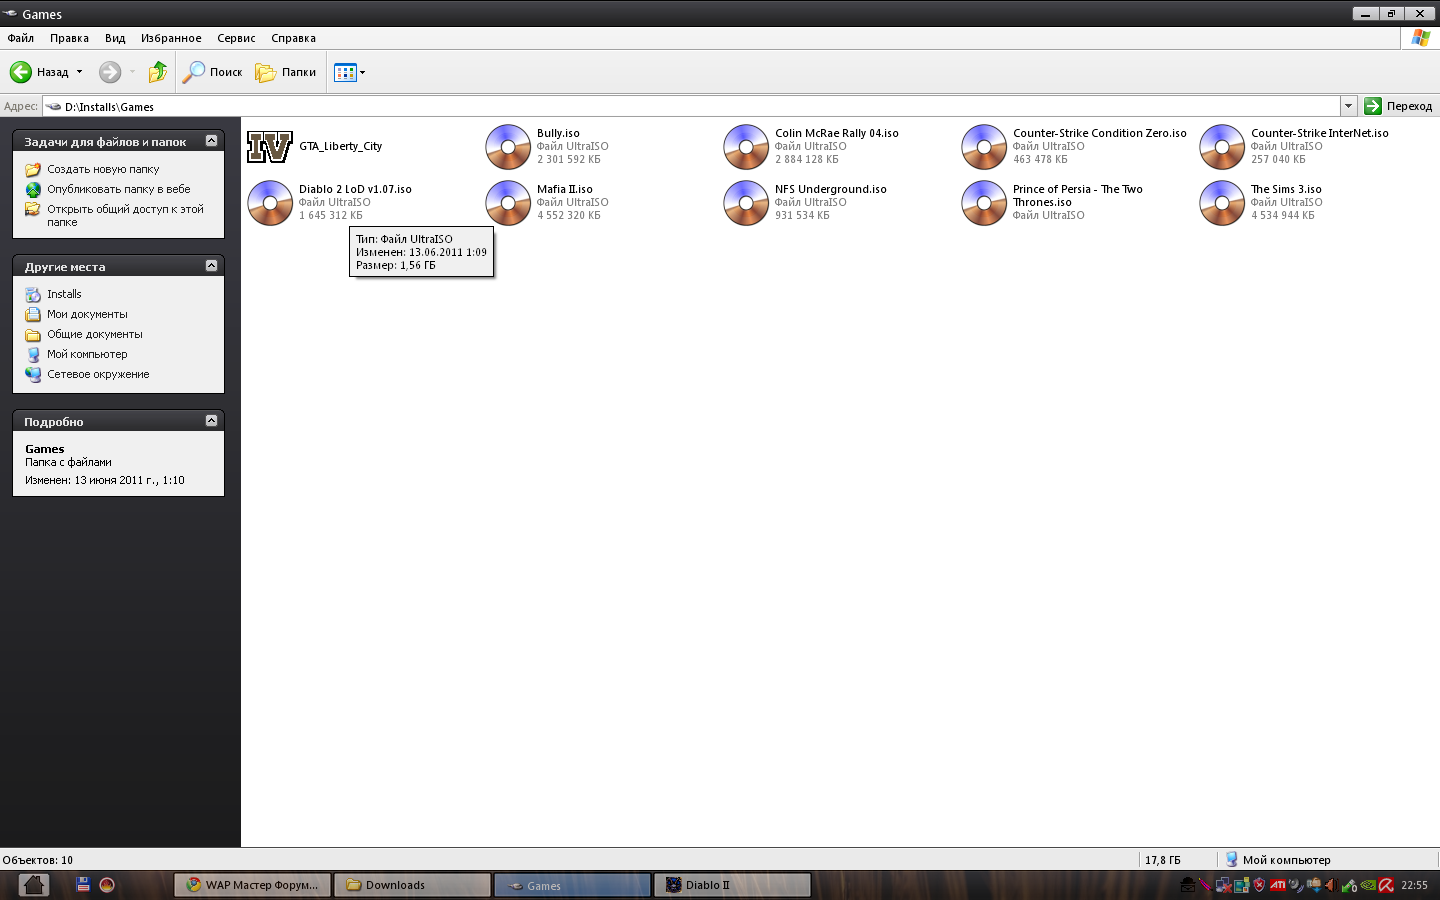The width and height of the screenshot is (1440, 900).
Task: Click the Up folder icon in toolbar
Action: 158,72
